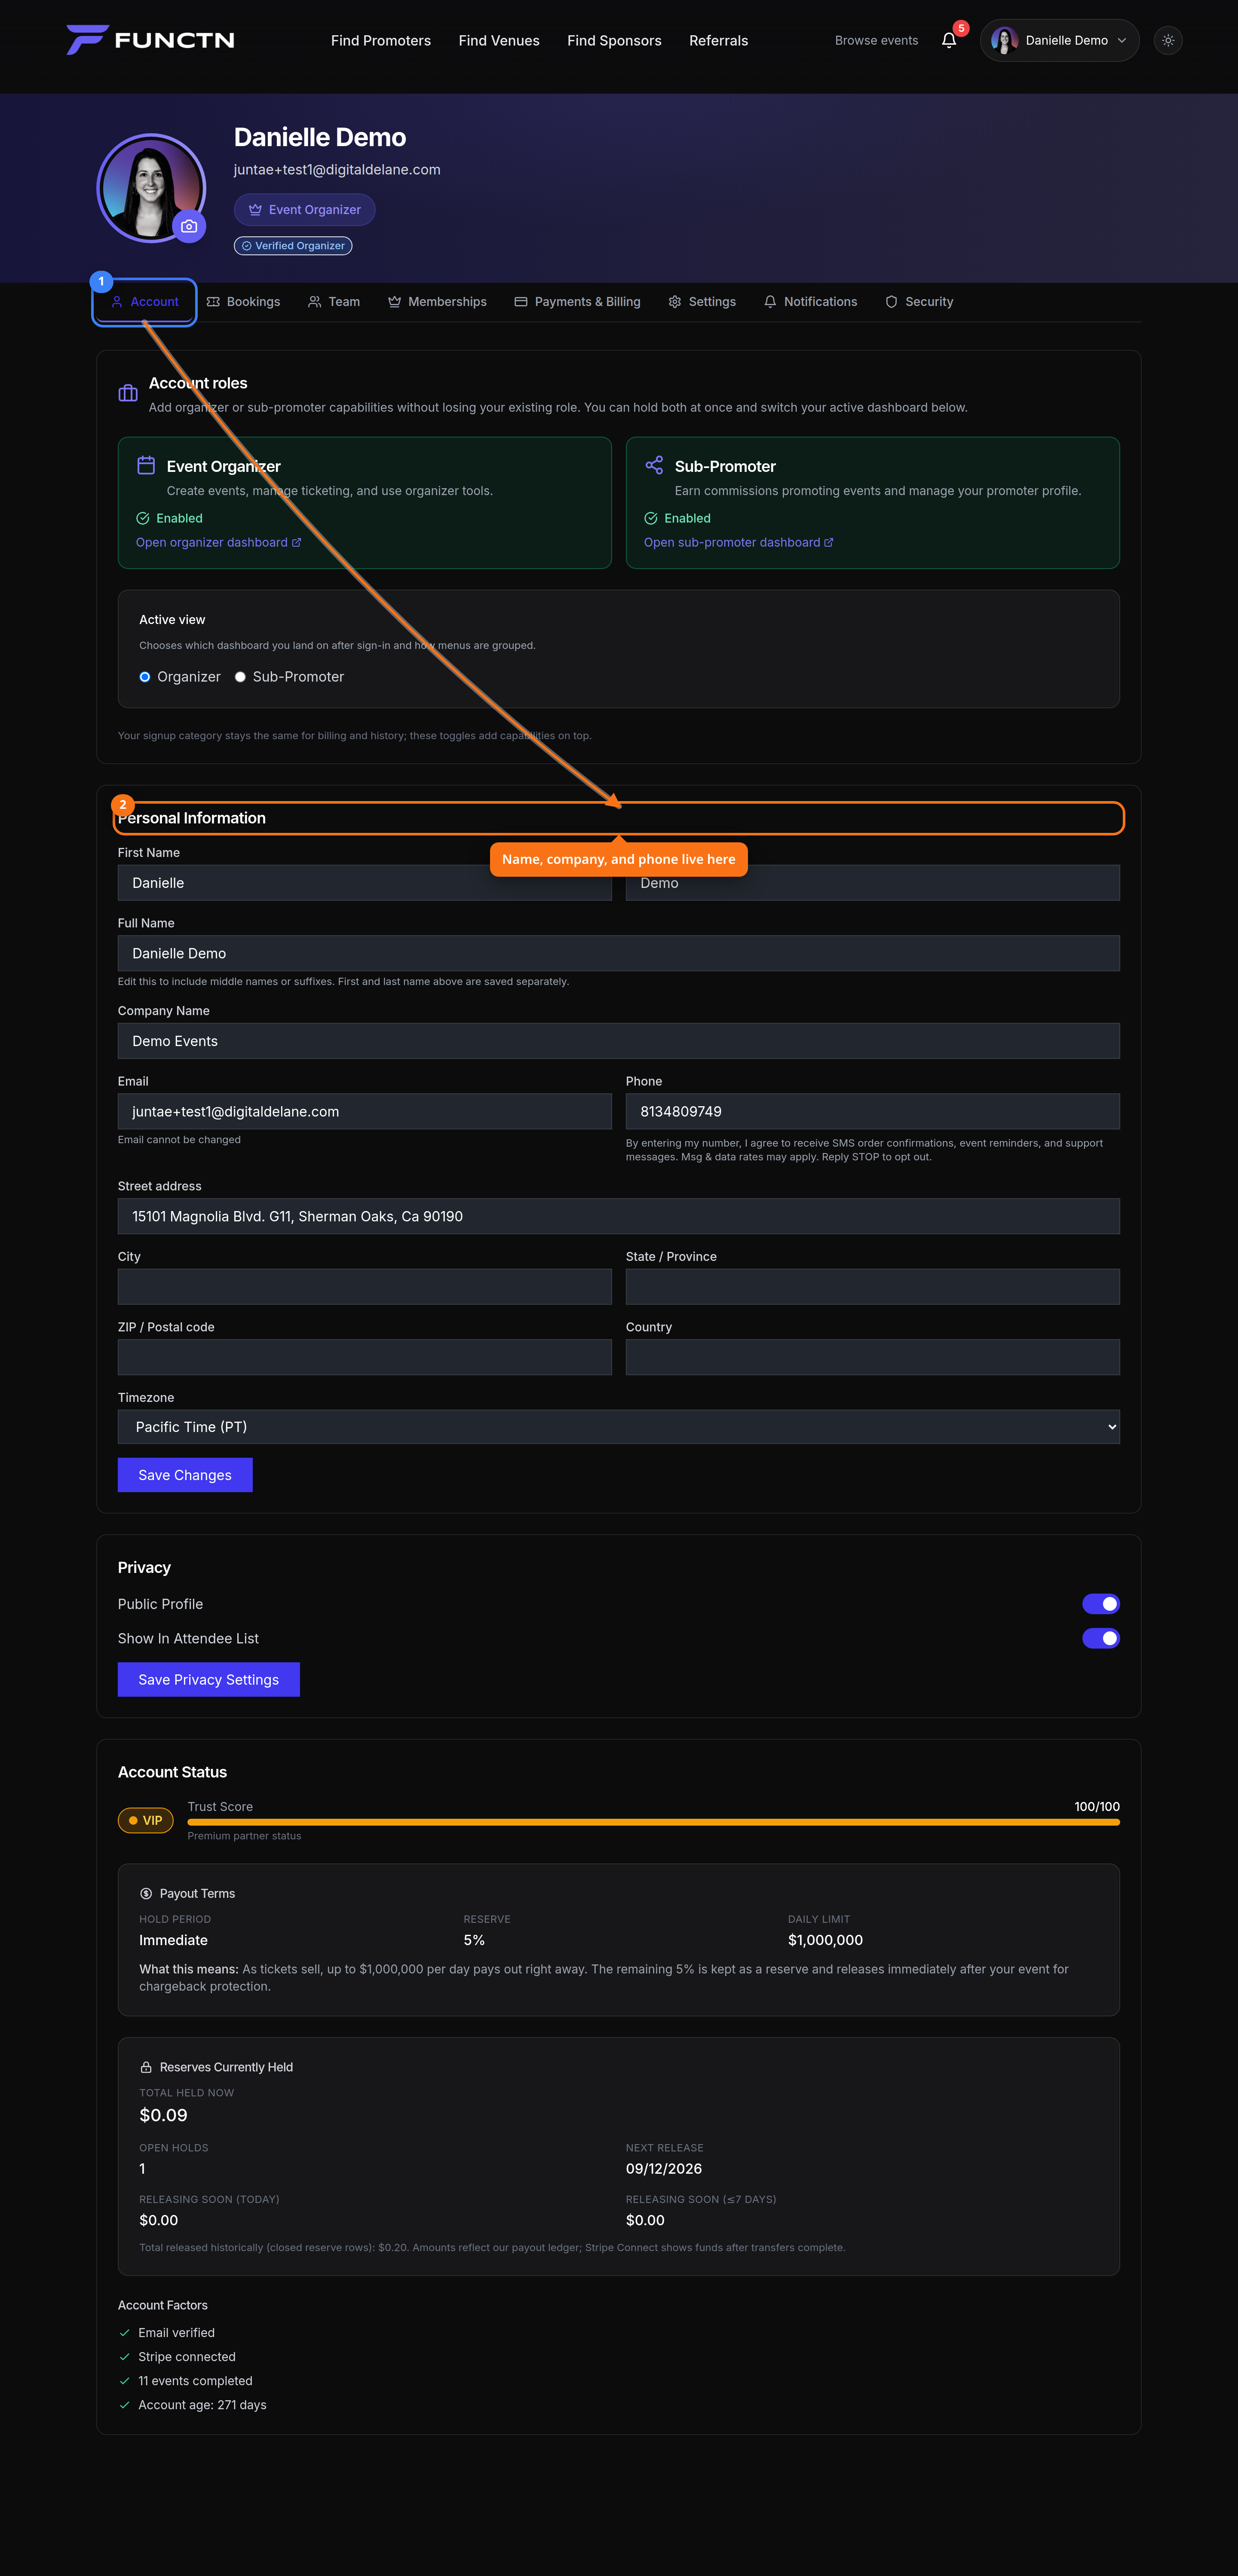
Task: Click the State / Province field
Action: [x=873, y=1287]
